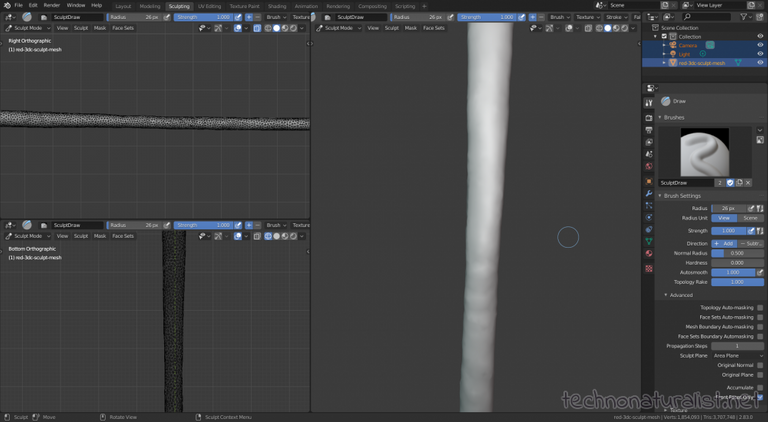Open the Object properties tab icon
This screenshot has width=768, height=422.
pos(649,181)
